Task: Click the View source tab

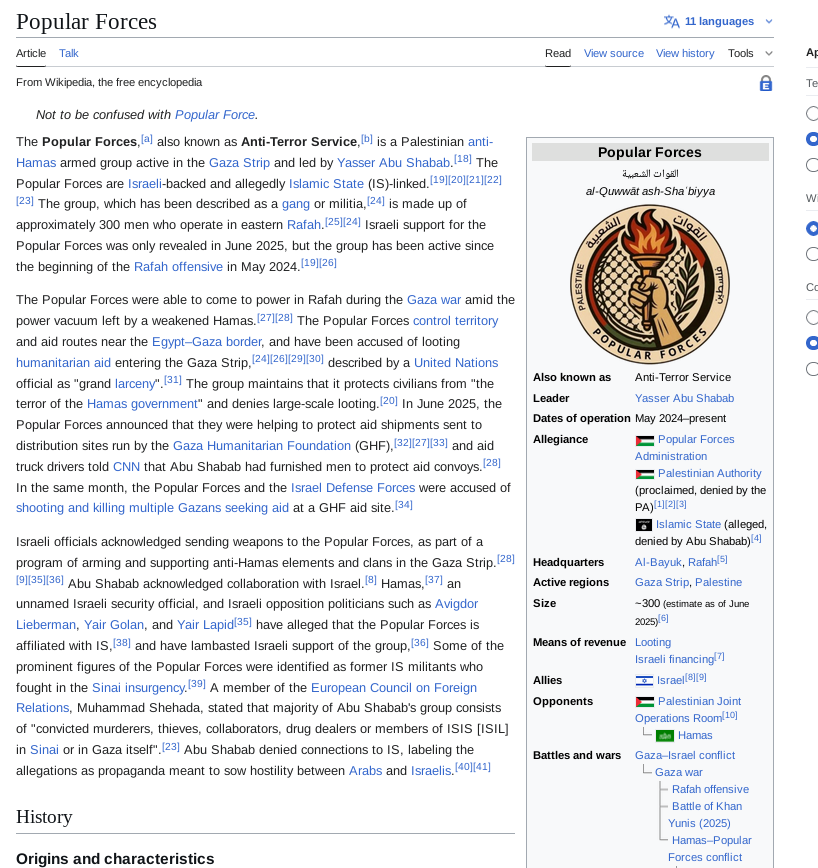Action: coord(614,54)
